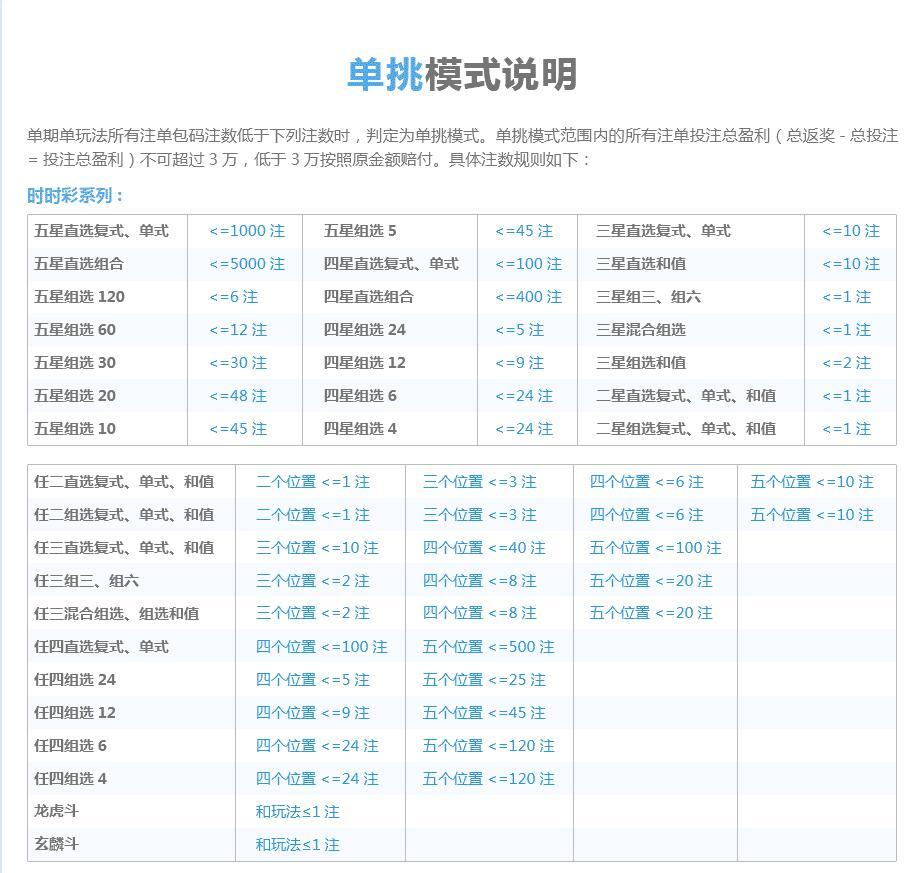Select the 龙虎斗 row label
920x873 pixels.
[x=56, y=811]
